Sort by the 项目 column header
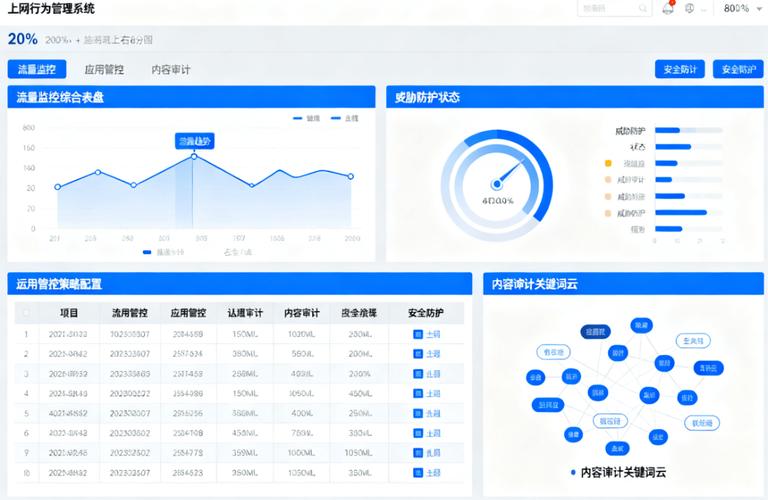 pyautogui.click(x=69, y=313)
